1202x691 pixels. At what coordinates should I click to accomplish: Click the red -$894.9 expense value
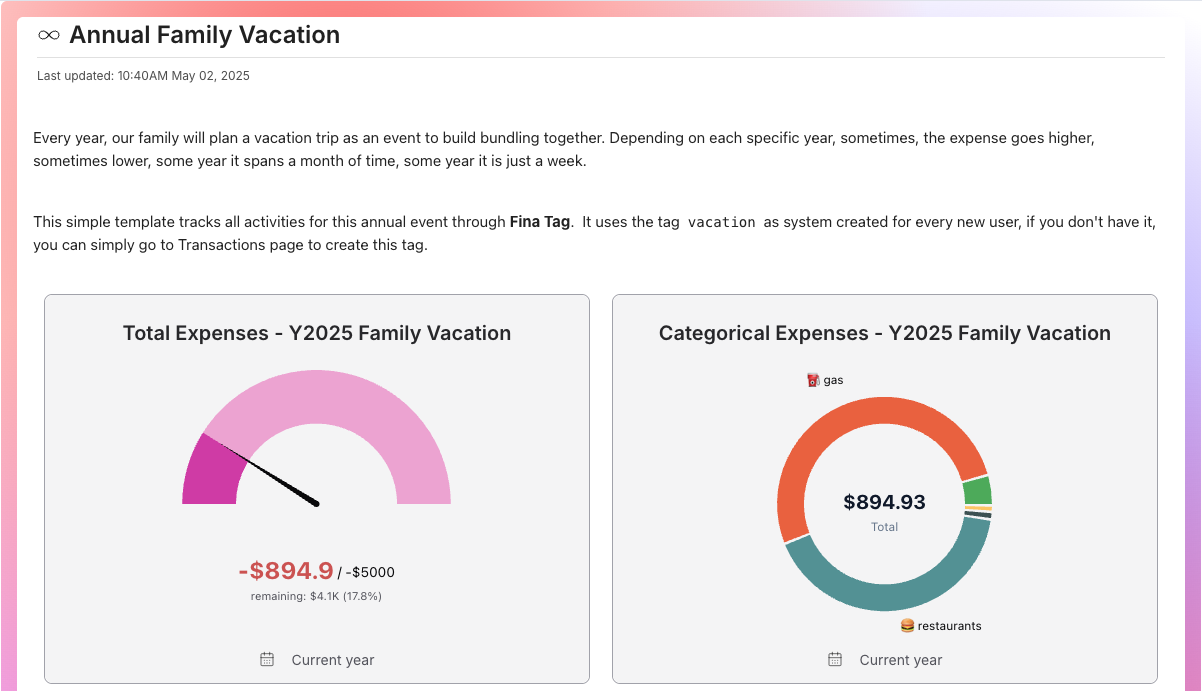[285, 570]
